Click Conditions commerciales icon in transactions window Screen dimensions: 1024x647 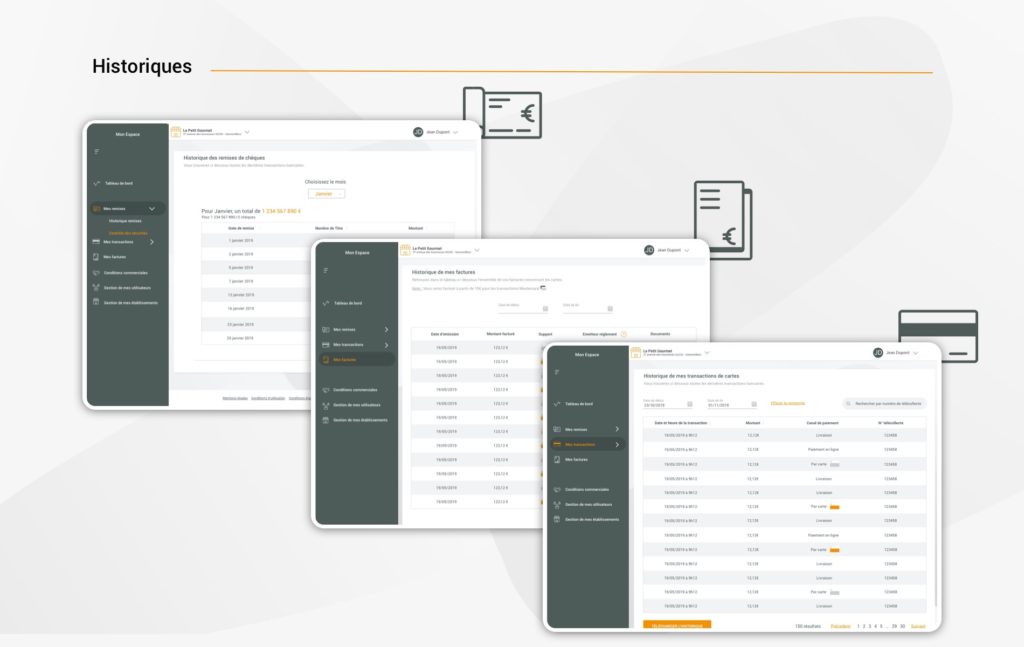[x=557, y=490]
